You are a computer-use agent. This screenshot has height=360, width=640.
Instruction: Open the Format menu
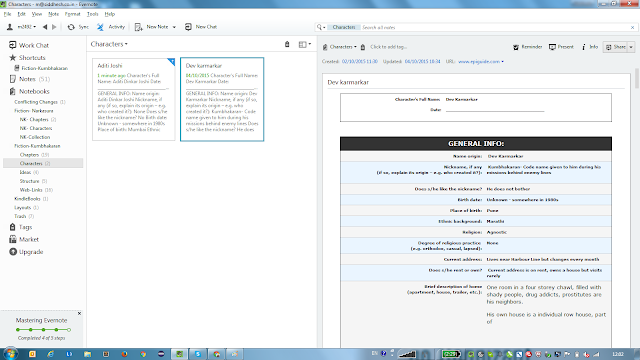point(73,14)
